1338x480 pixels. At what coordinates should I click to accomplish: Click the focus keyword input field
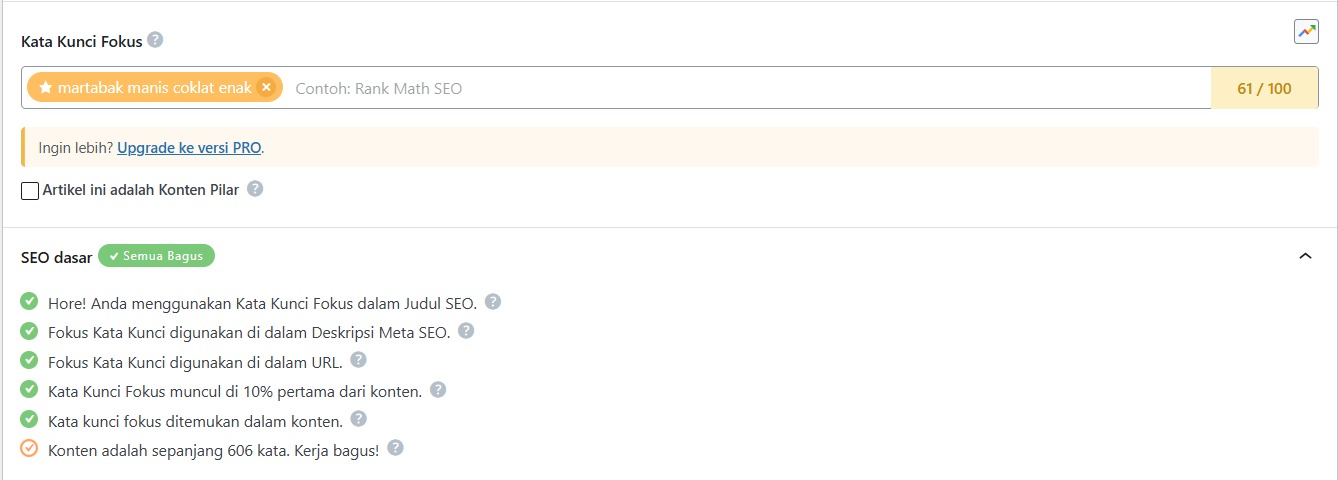748,88
